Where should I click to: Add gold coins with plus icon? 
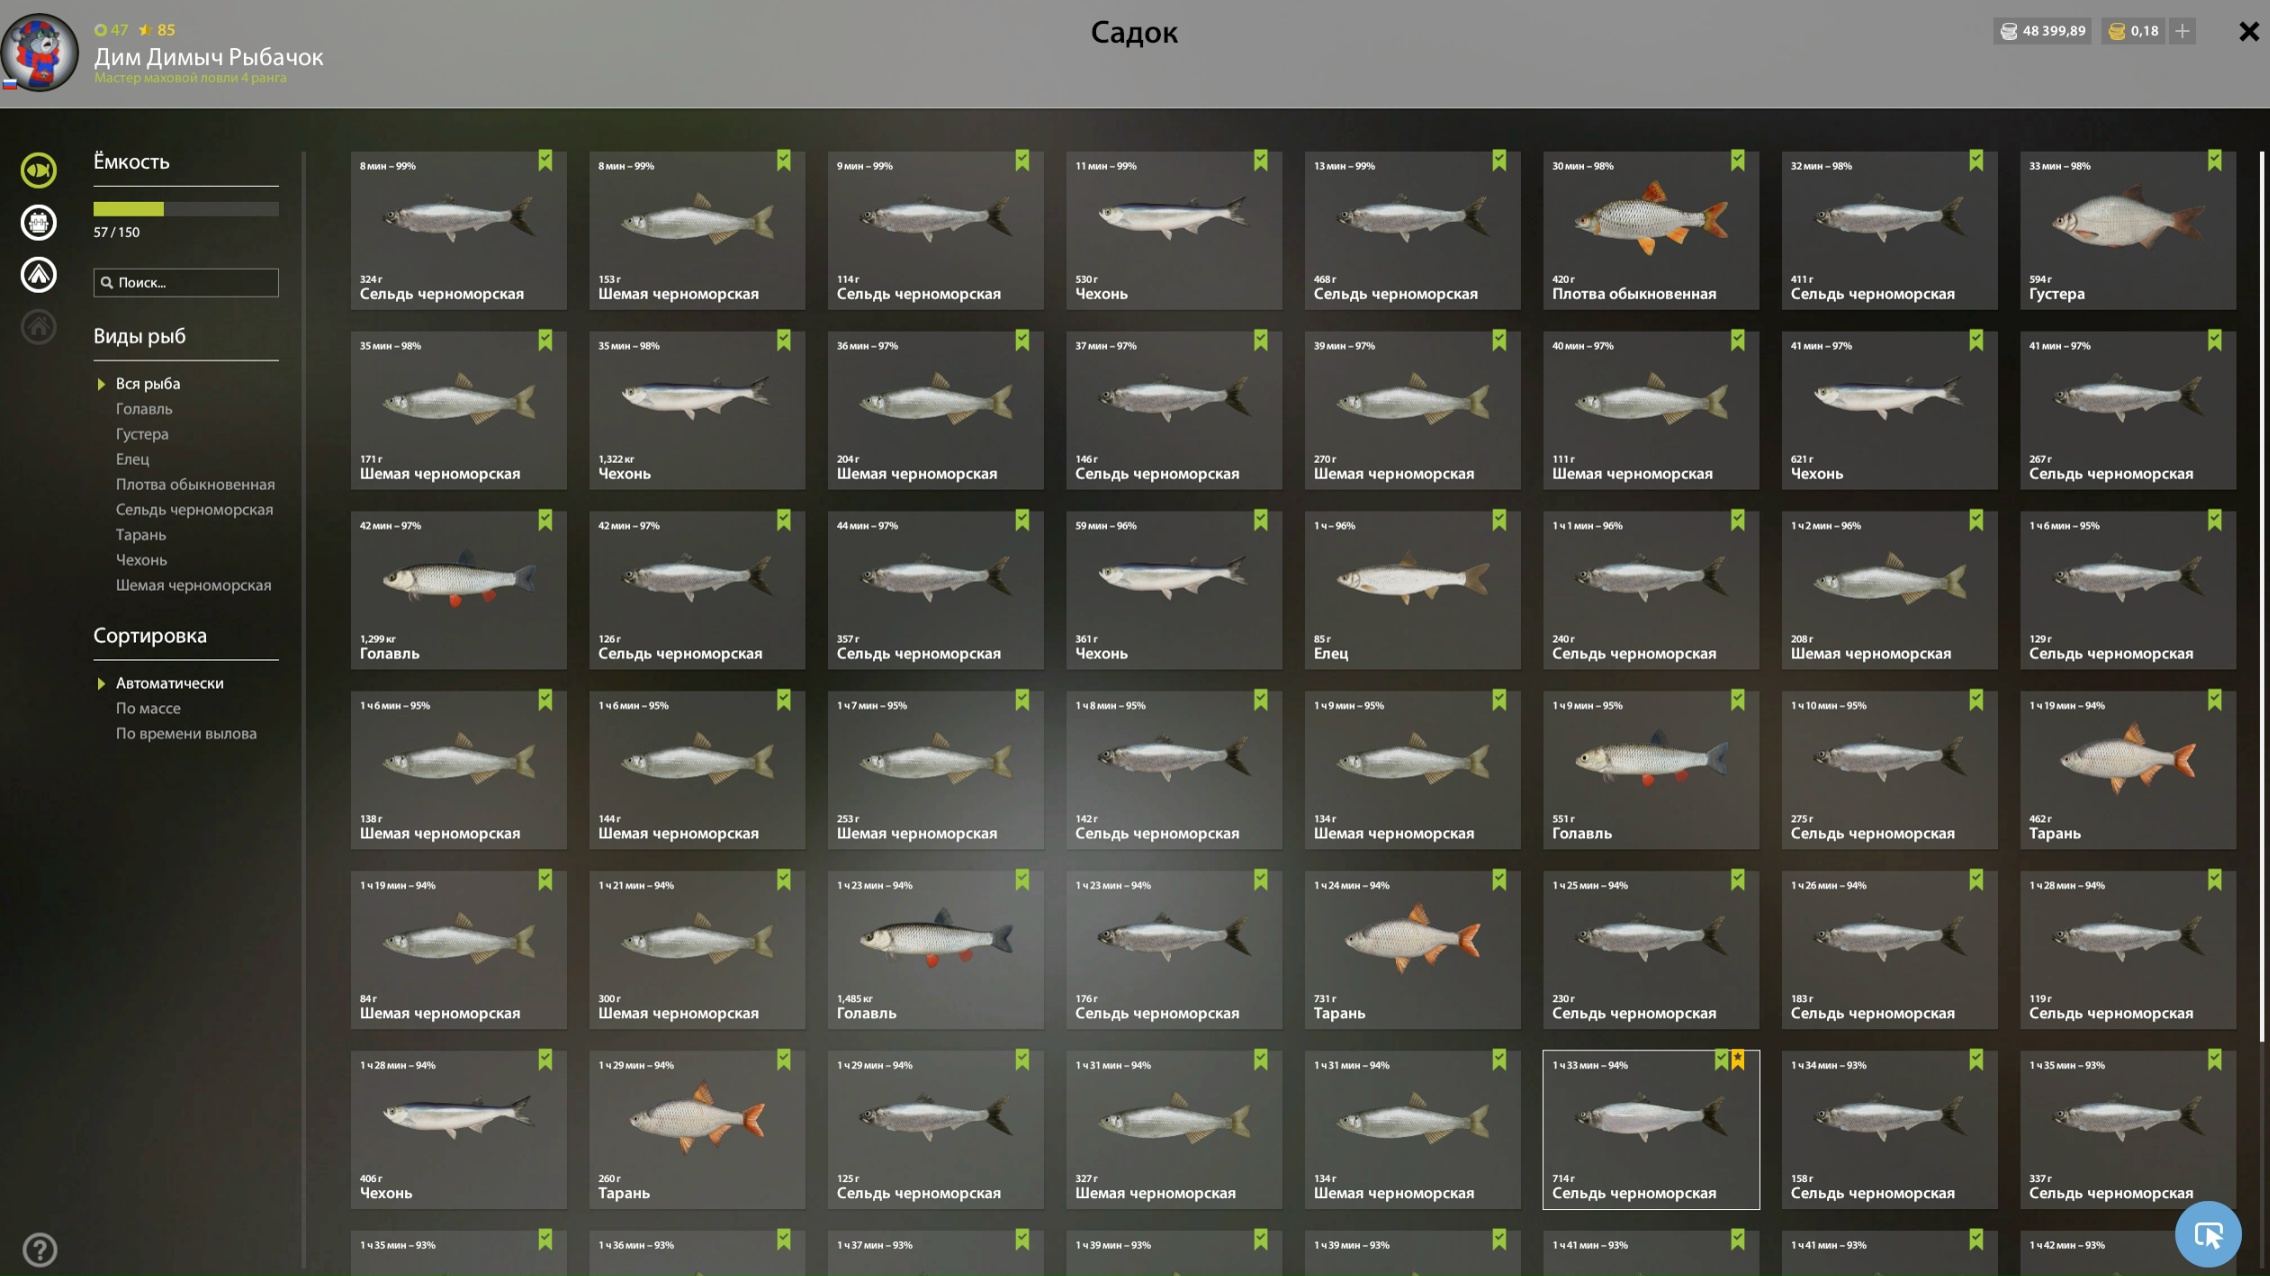[2182, 31]
